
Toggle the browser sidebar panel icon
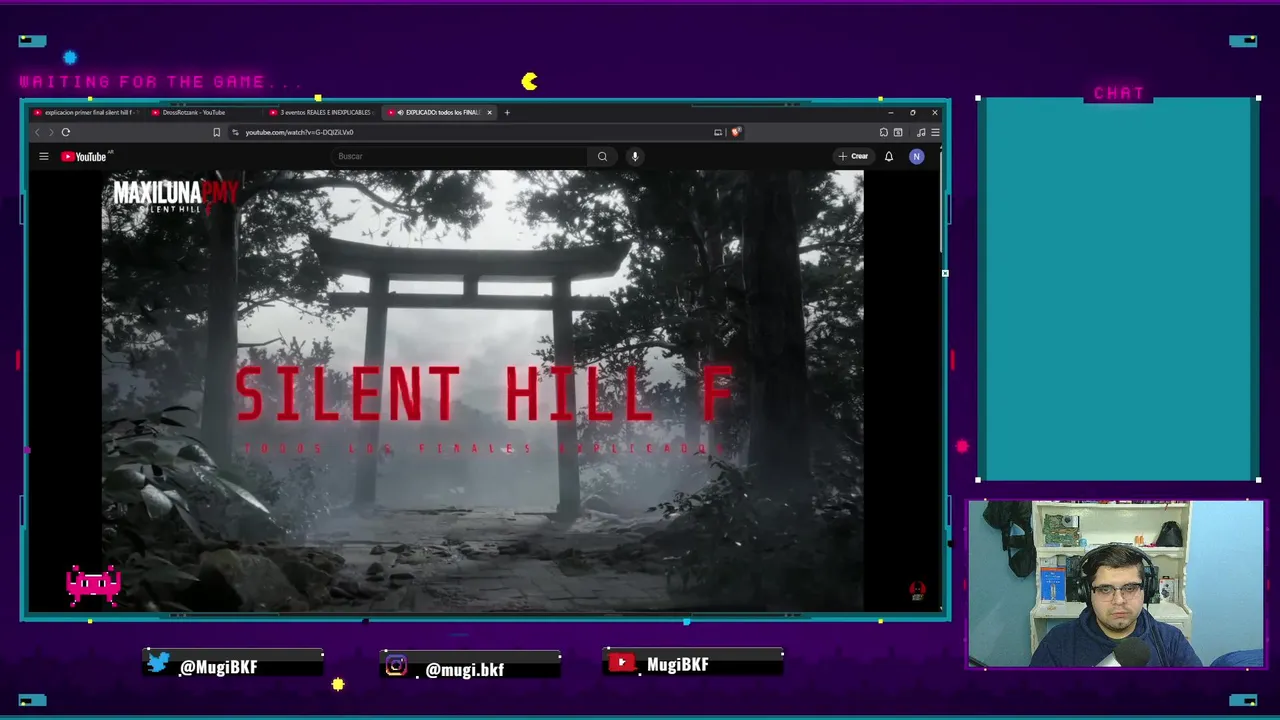898,132
